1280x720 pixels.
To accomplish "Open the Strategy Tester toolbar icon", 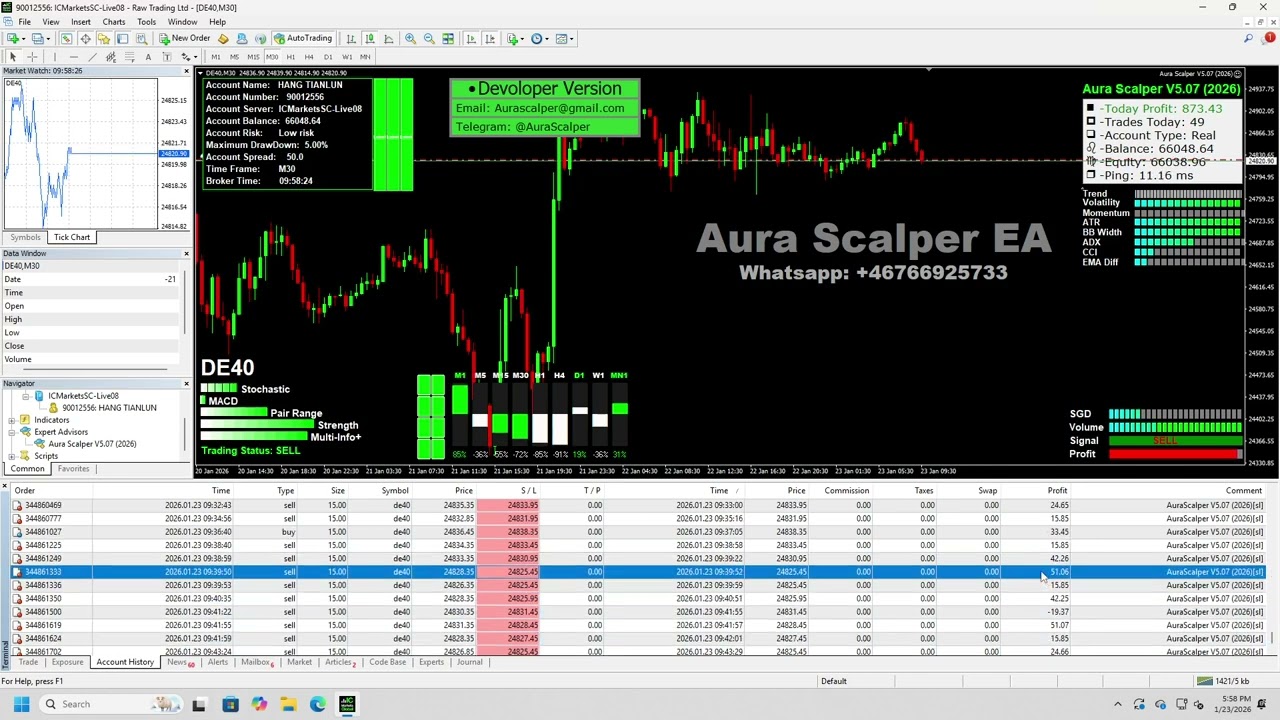I will click(x=141, y=38).
